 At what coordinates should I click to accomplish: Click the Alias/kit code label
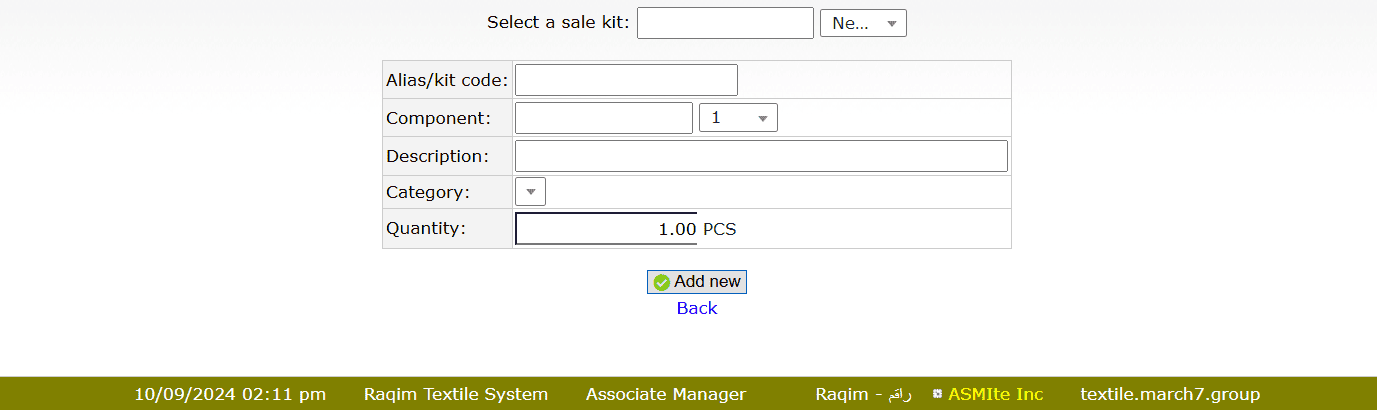point(447,80)
